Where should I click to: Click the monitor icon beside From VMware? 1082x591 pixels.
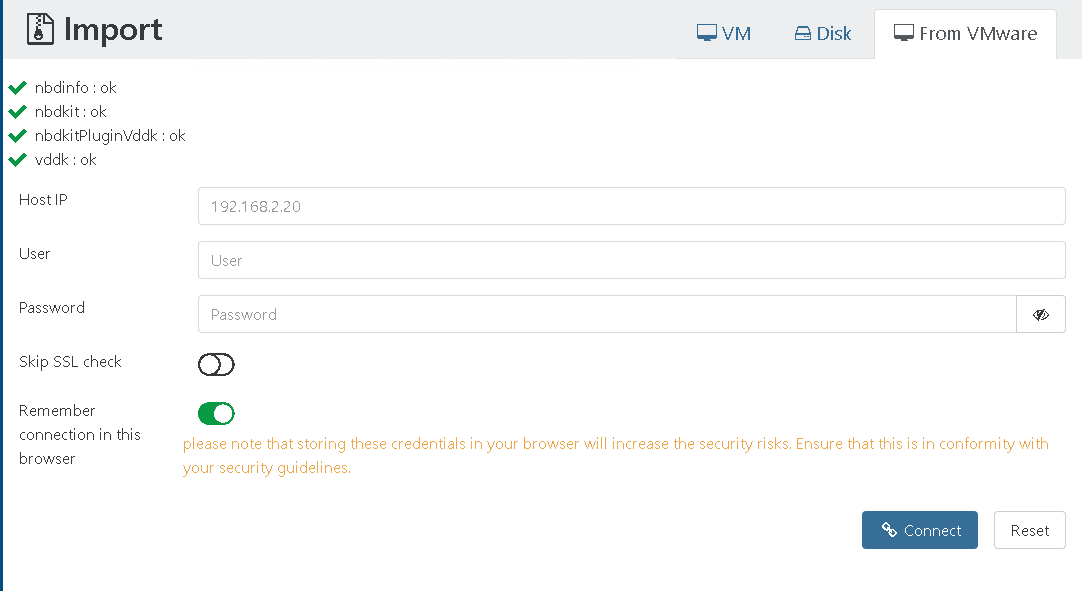[903, 33]
